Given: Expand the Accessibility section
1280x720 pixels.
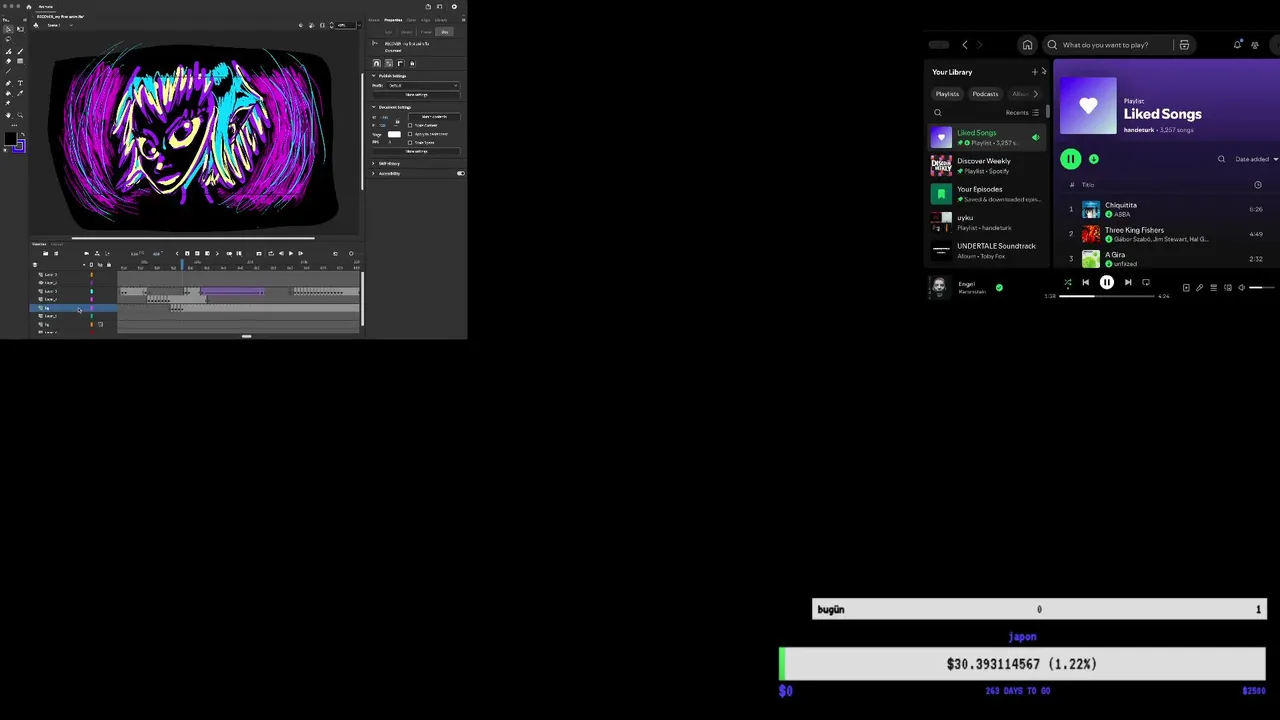Looking at the screenshot, I should [x=373, y=173].
